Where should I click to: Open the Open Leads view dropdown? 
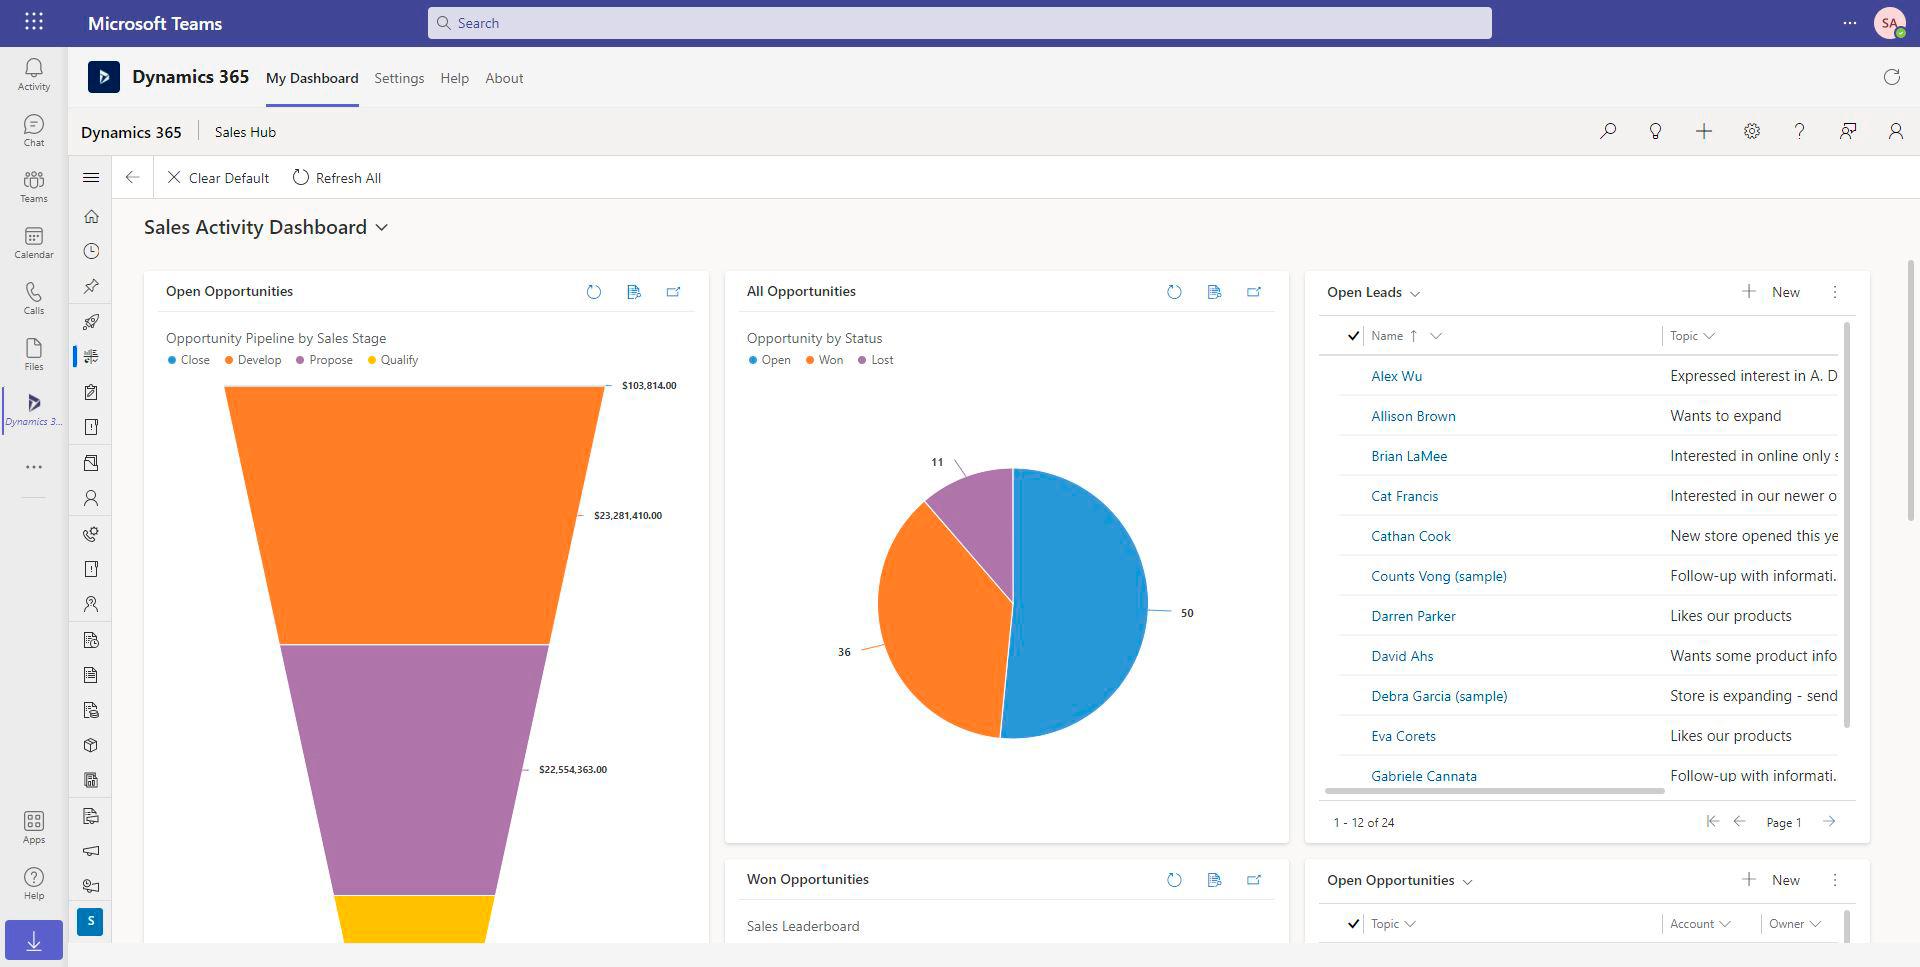(x=1415, y=293)
